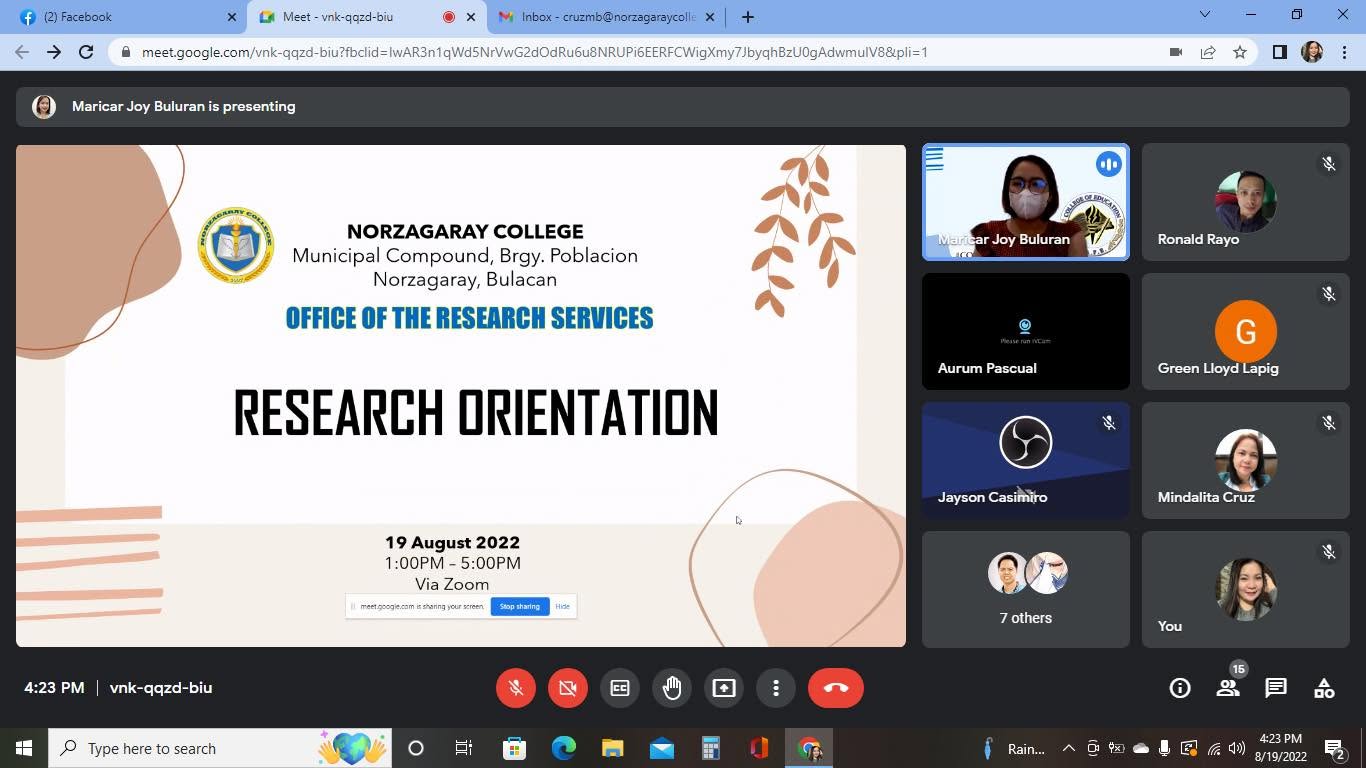This screenshot has width=1366, height=768.
Task: Show hidden system tray icons
Action: [x=1068, y=748]
